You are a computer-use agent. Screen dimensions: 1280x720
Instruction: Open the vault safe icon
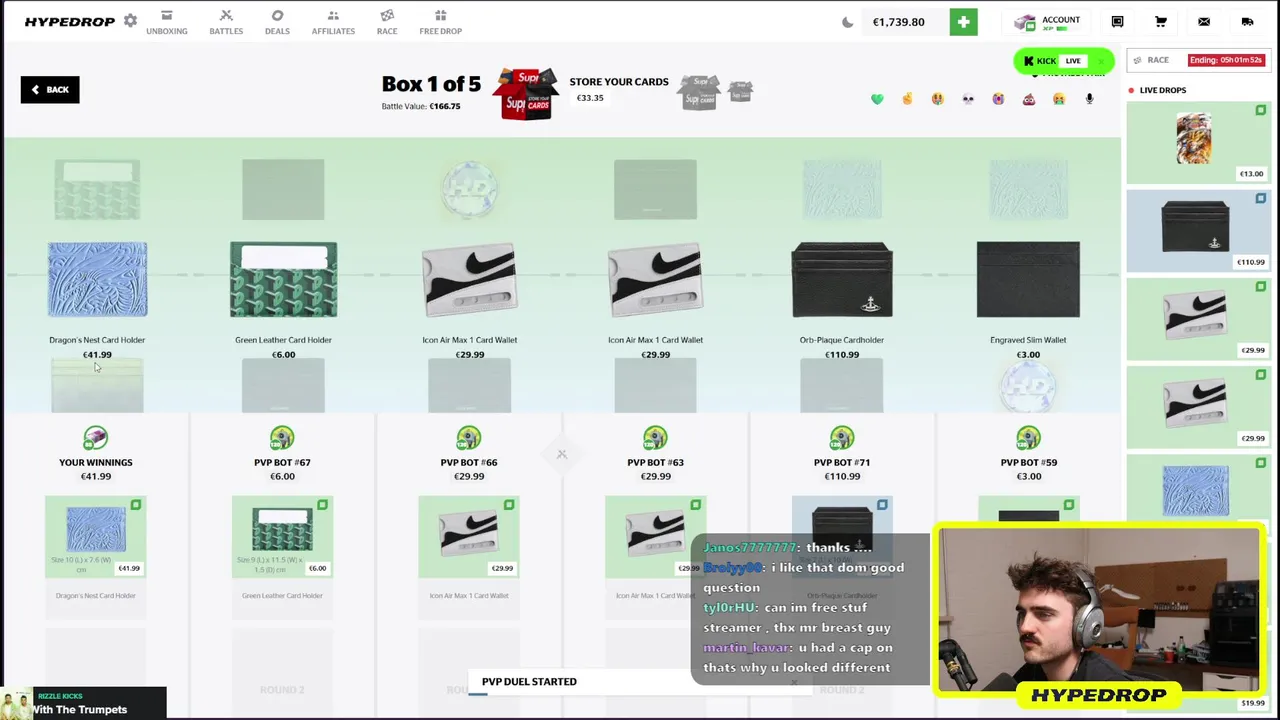[1117, 22]
